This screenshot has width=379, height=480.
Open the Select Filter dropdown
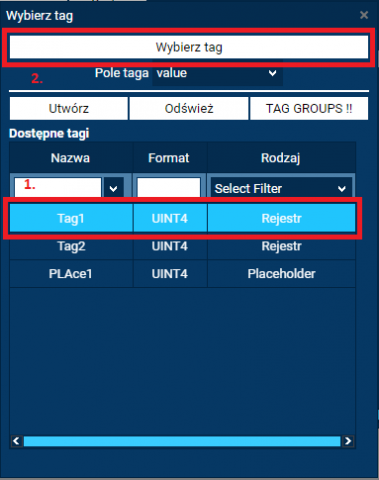tap(281, 189)
